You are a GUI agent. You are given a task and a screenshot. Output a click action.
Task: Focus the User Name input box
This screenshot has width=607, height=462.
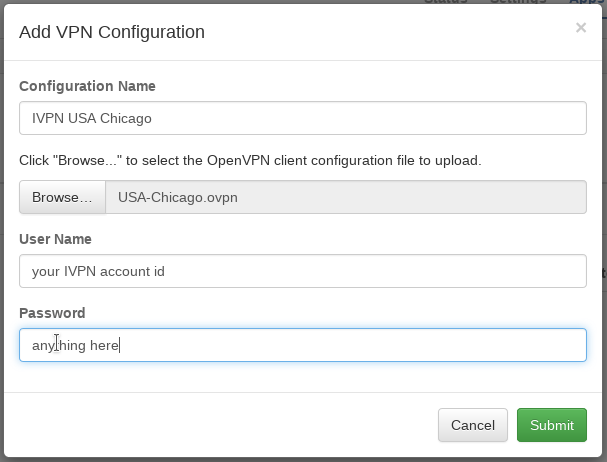pyautogui.click(x=302, y=270)
